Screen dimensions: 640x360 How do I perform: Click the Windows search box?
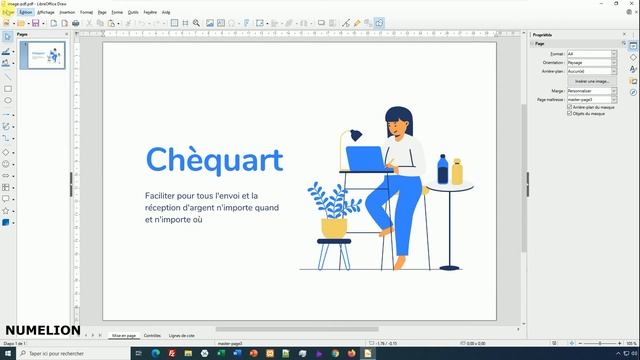(x=73, y=353)
